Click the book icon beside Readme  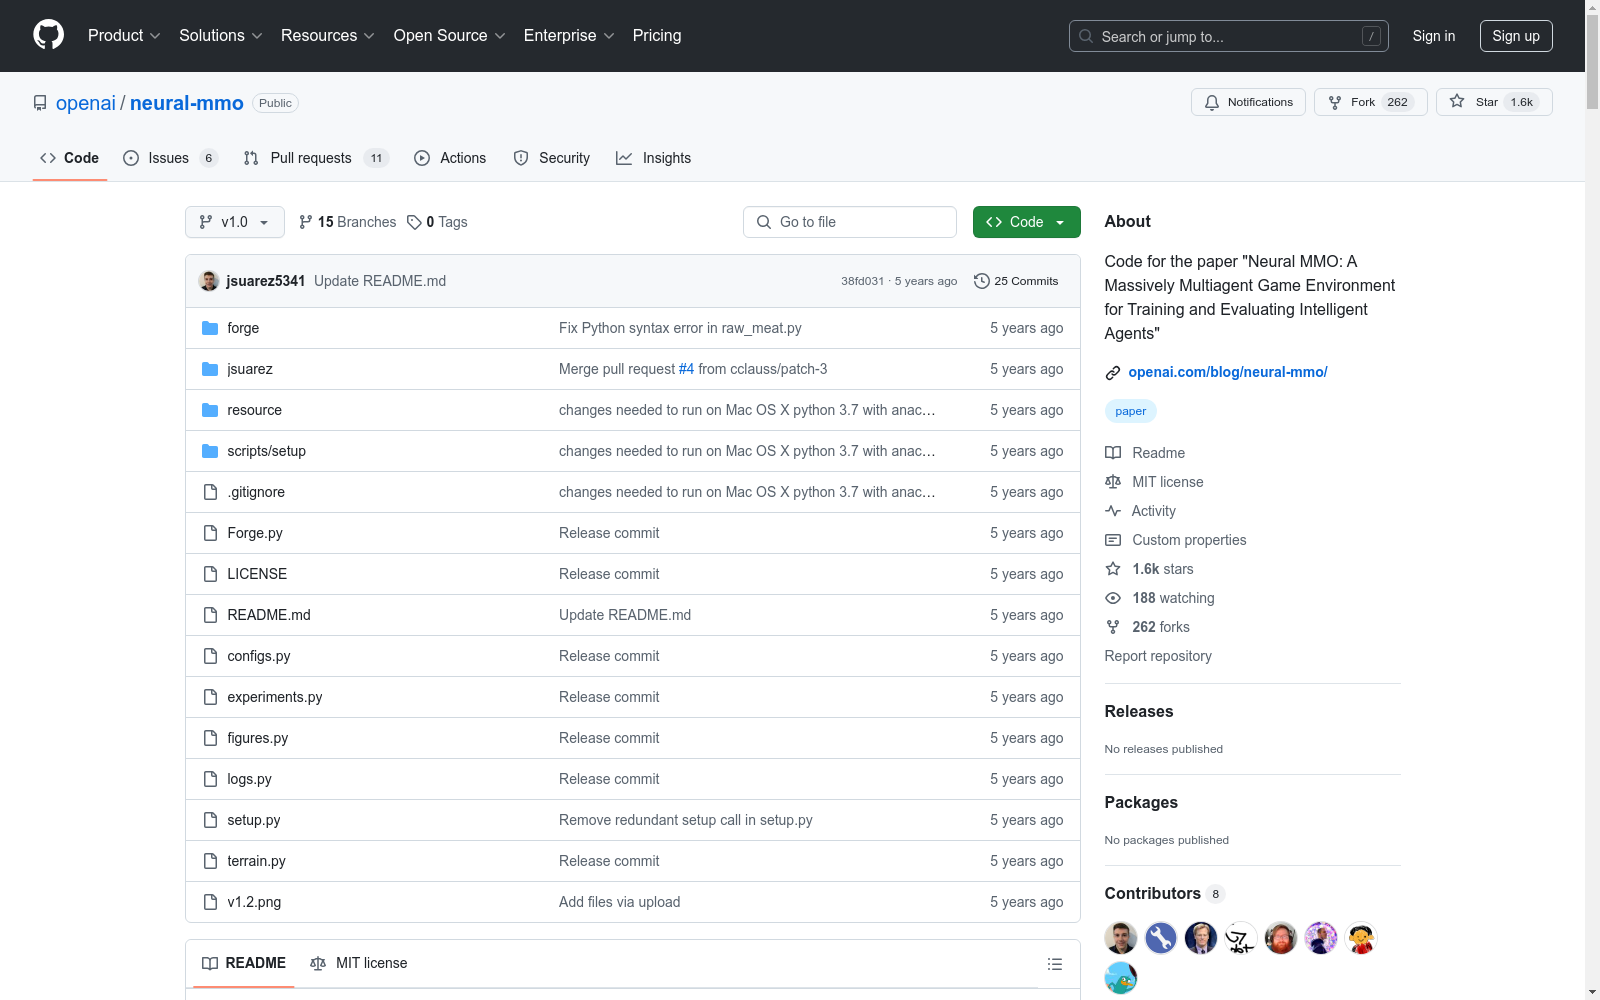pyautogui.click(x=1113, y=453)
